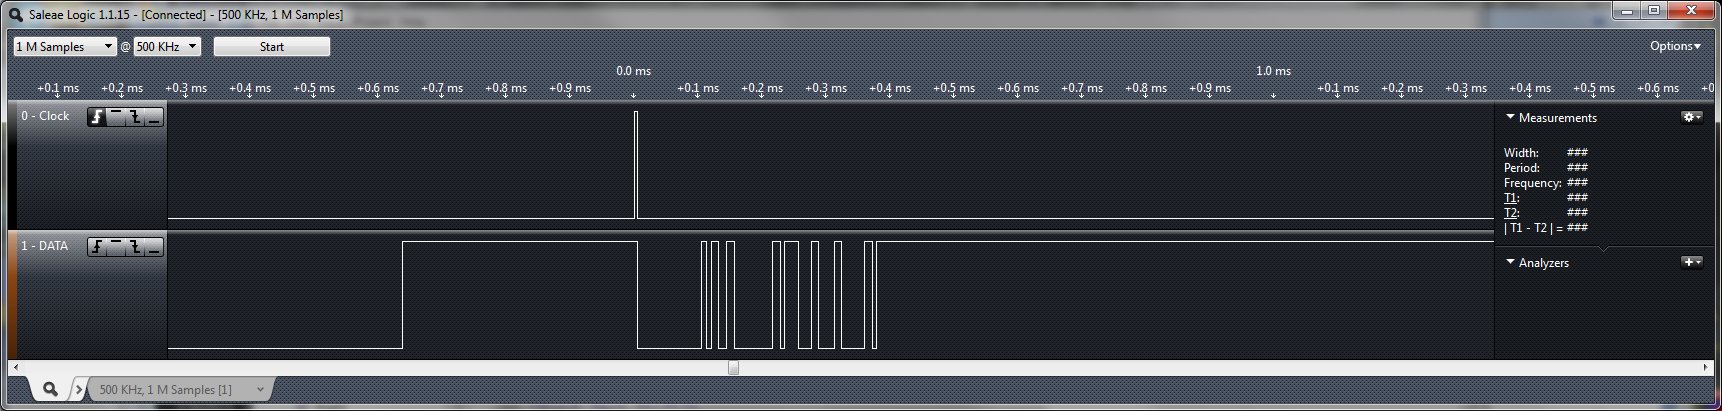
Task: Open the Options menu
Action: point(1674,46)
